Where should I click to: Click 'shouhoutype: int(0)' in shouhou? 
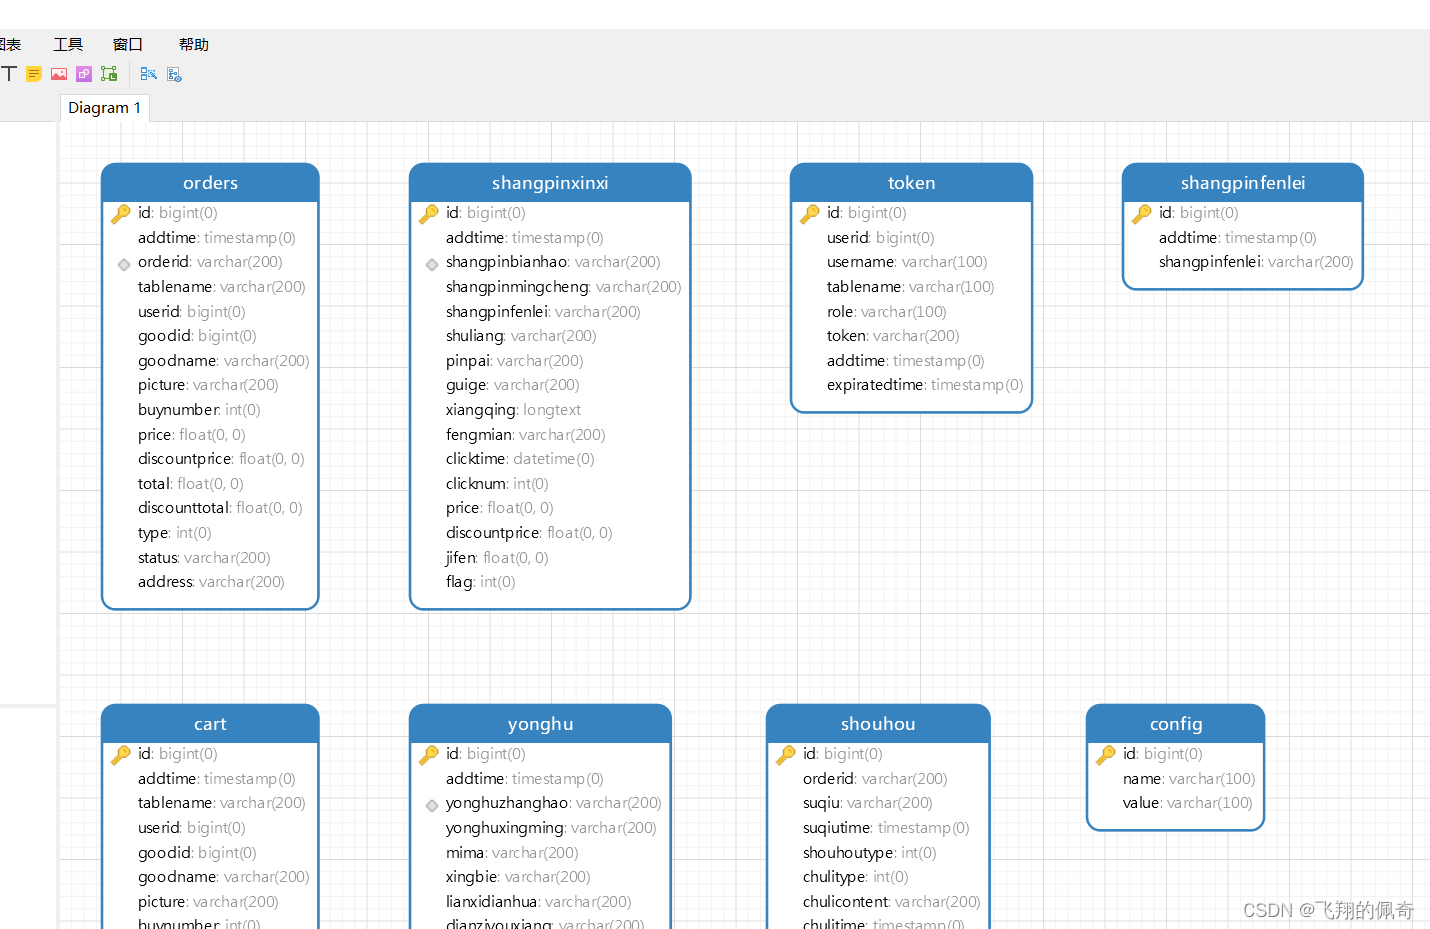[x=869, y=853]
